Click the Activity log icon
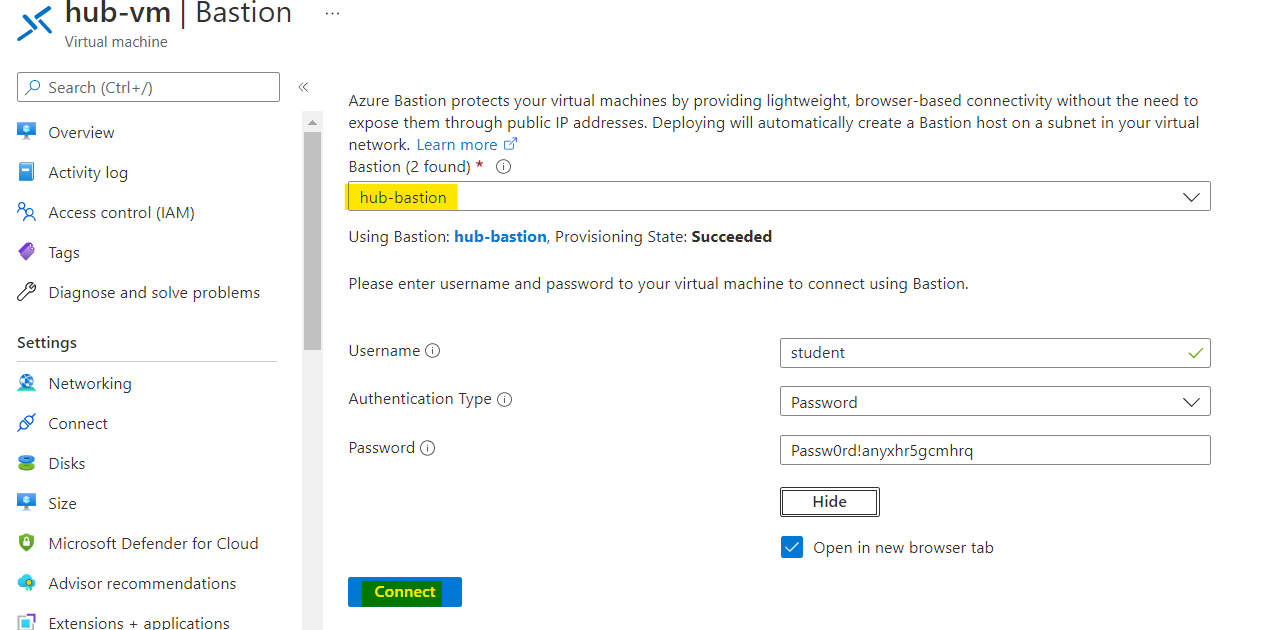 (x=27, y=172)
